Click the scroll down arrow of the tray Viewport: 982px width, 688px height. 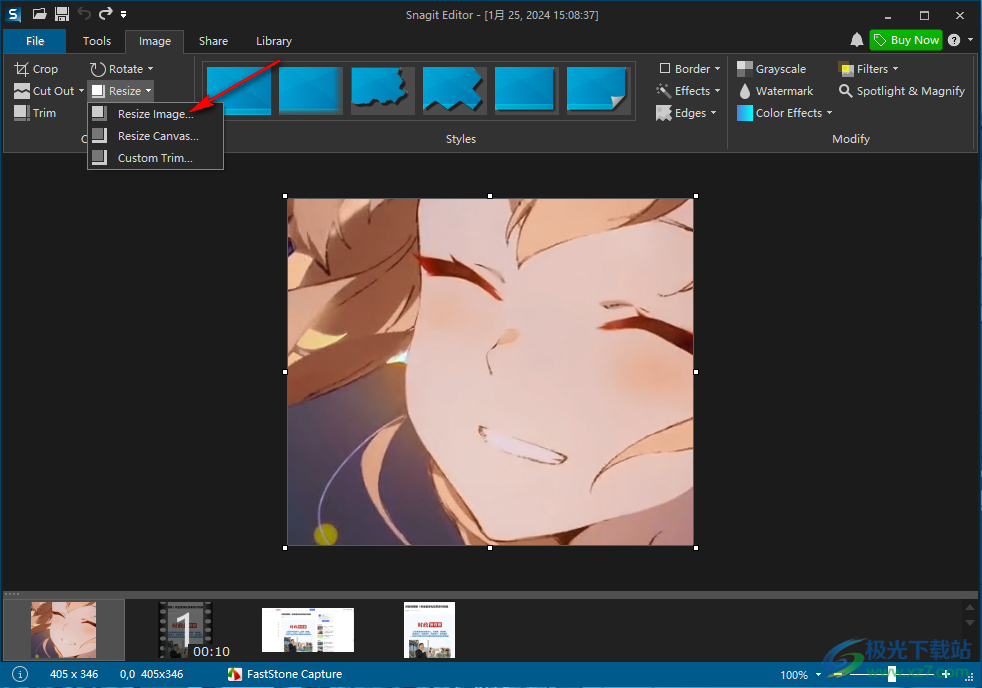point(970,622)
